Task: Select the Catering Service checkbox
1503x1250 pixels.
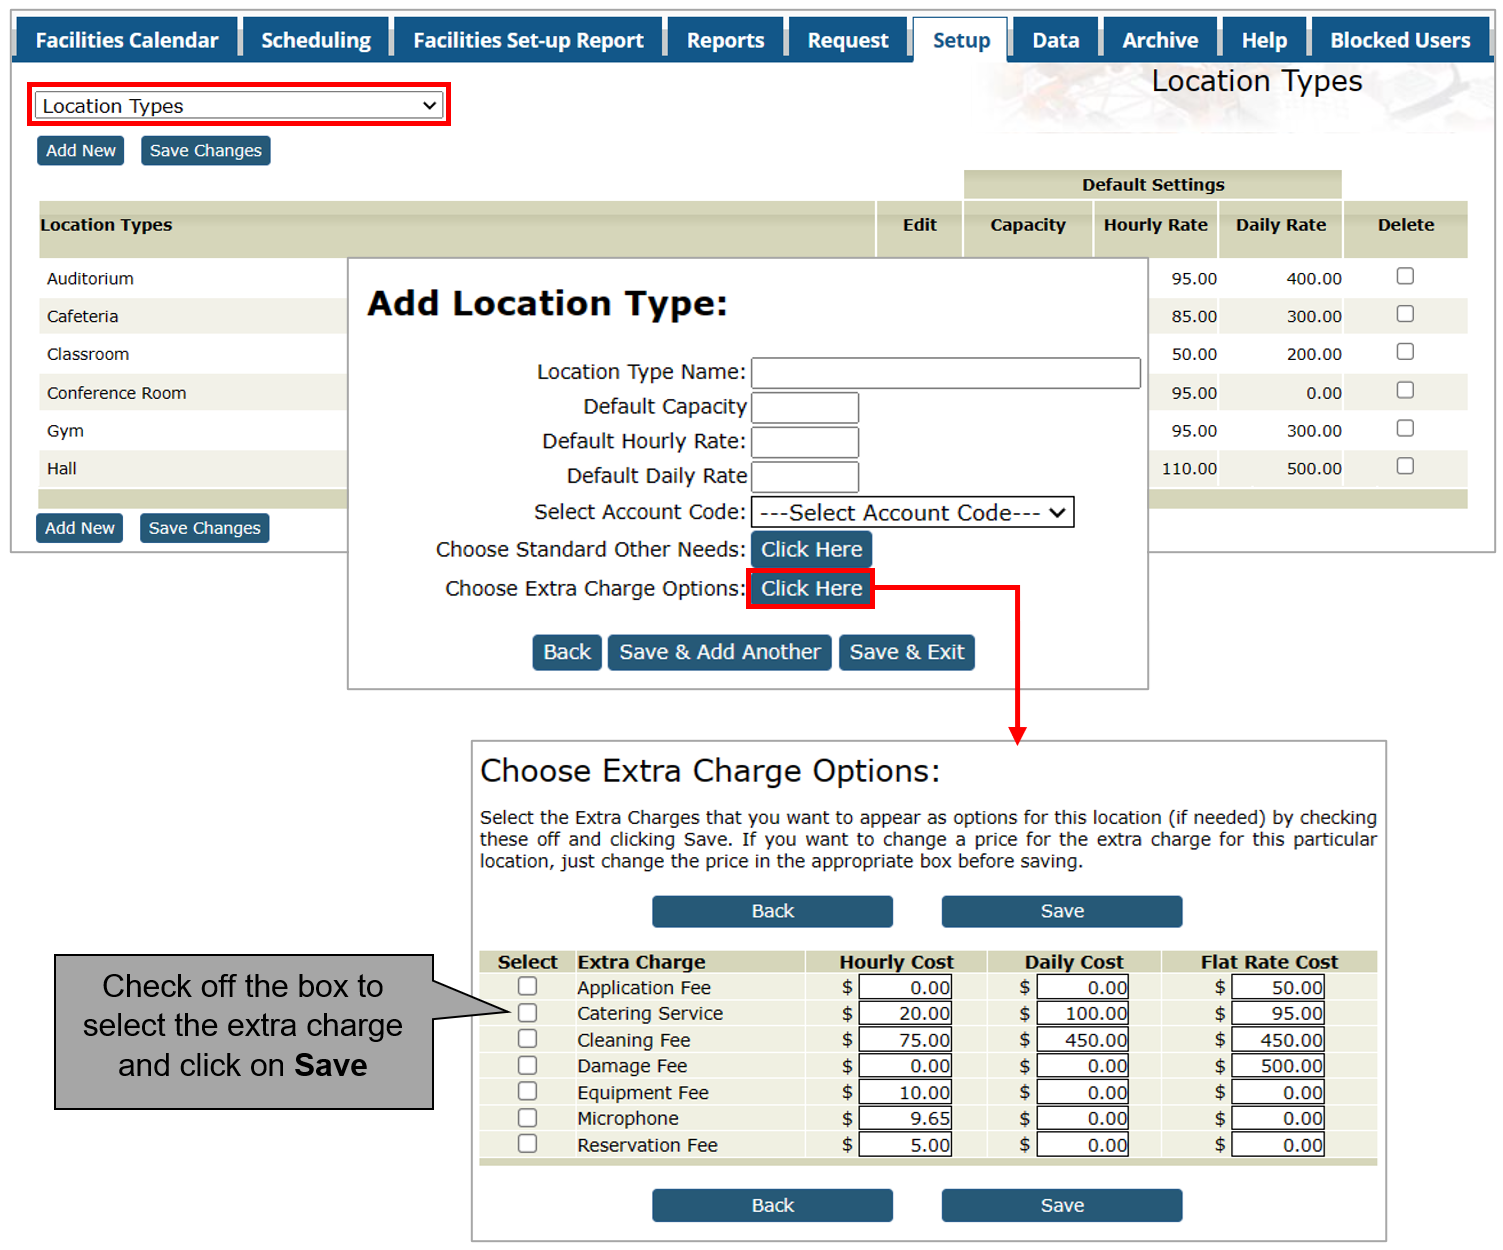Action: 527,1012
